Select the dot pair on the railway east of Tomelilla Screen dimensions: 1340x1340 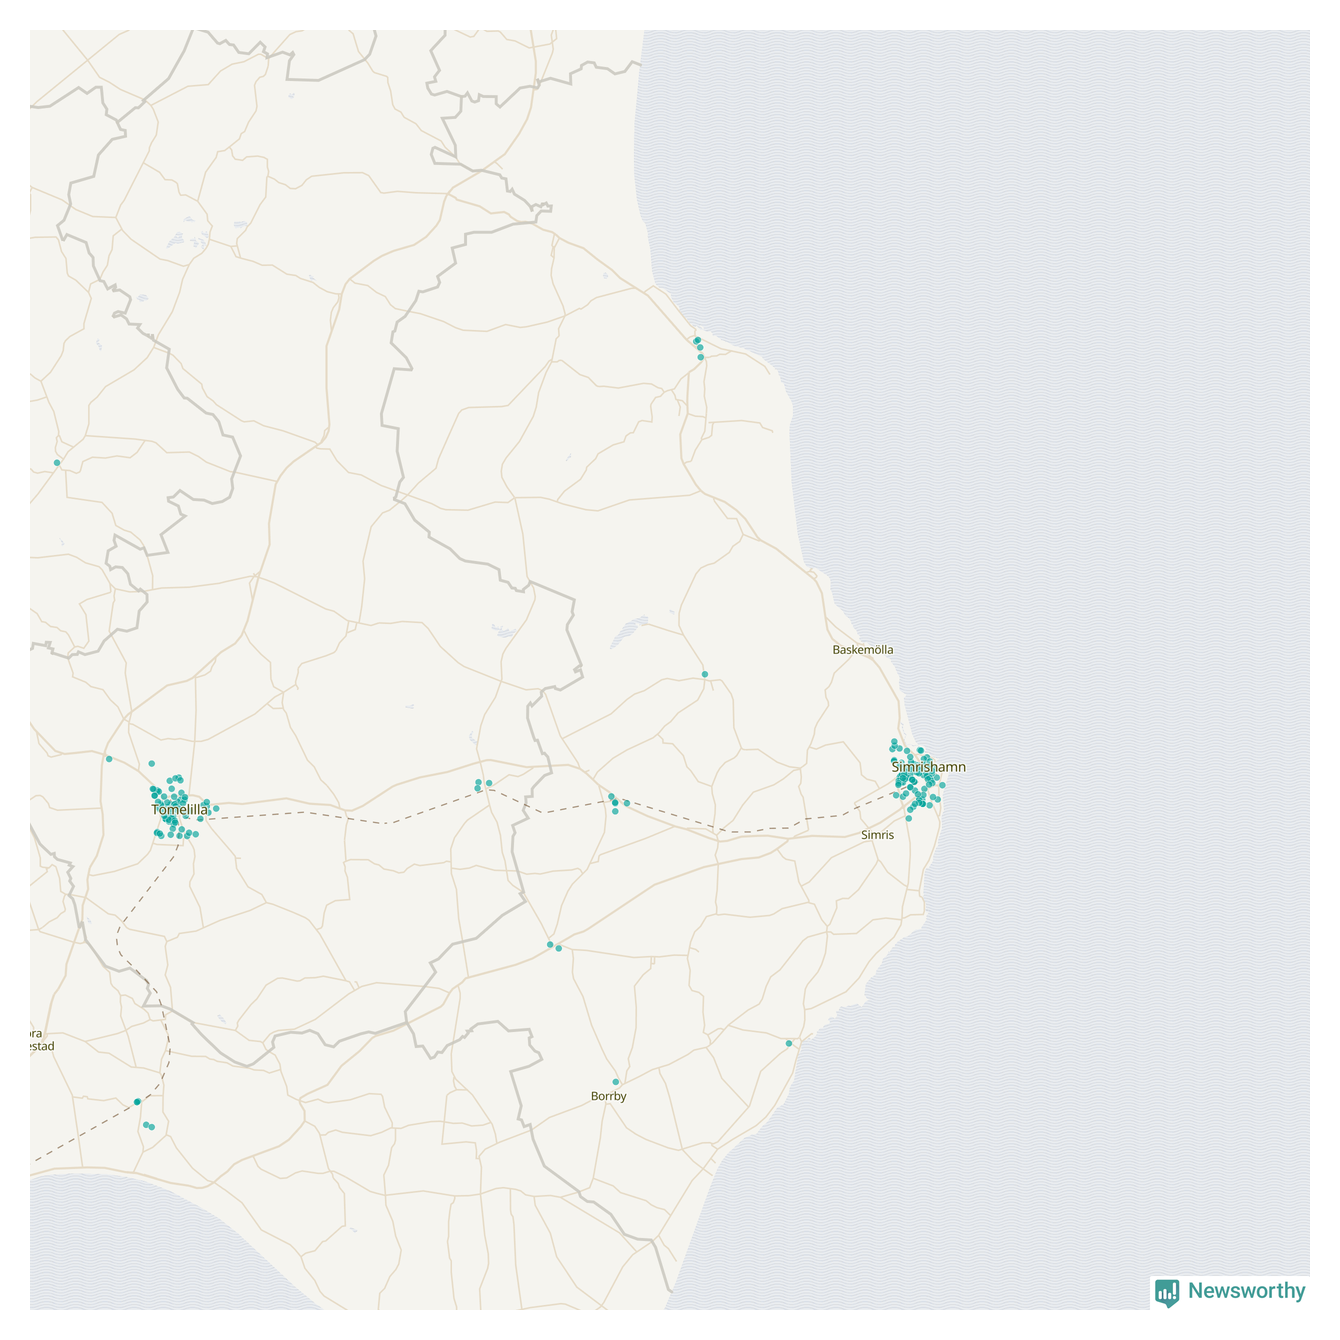click(483, 785)
